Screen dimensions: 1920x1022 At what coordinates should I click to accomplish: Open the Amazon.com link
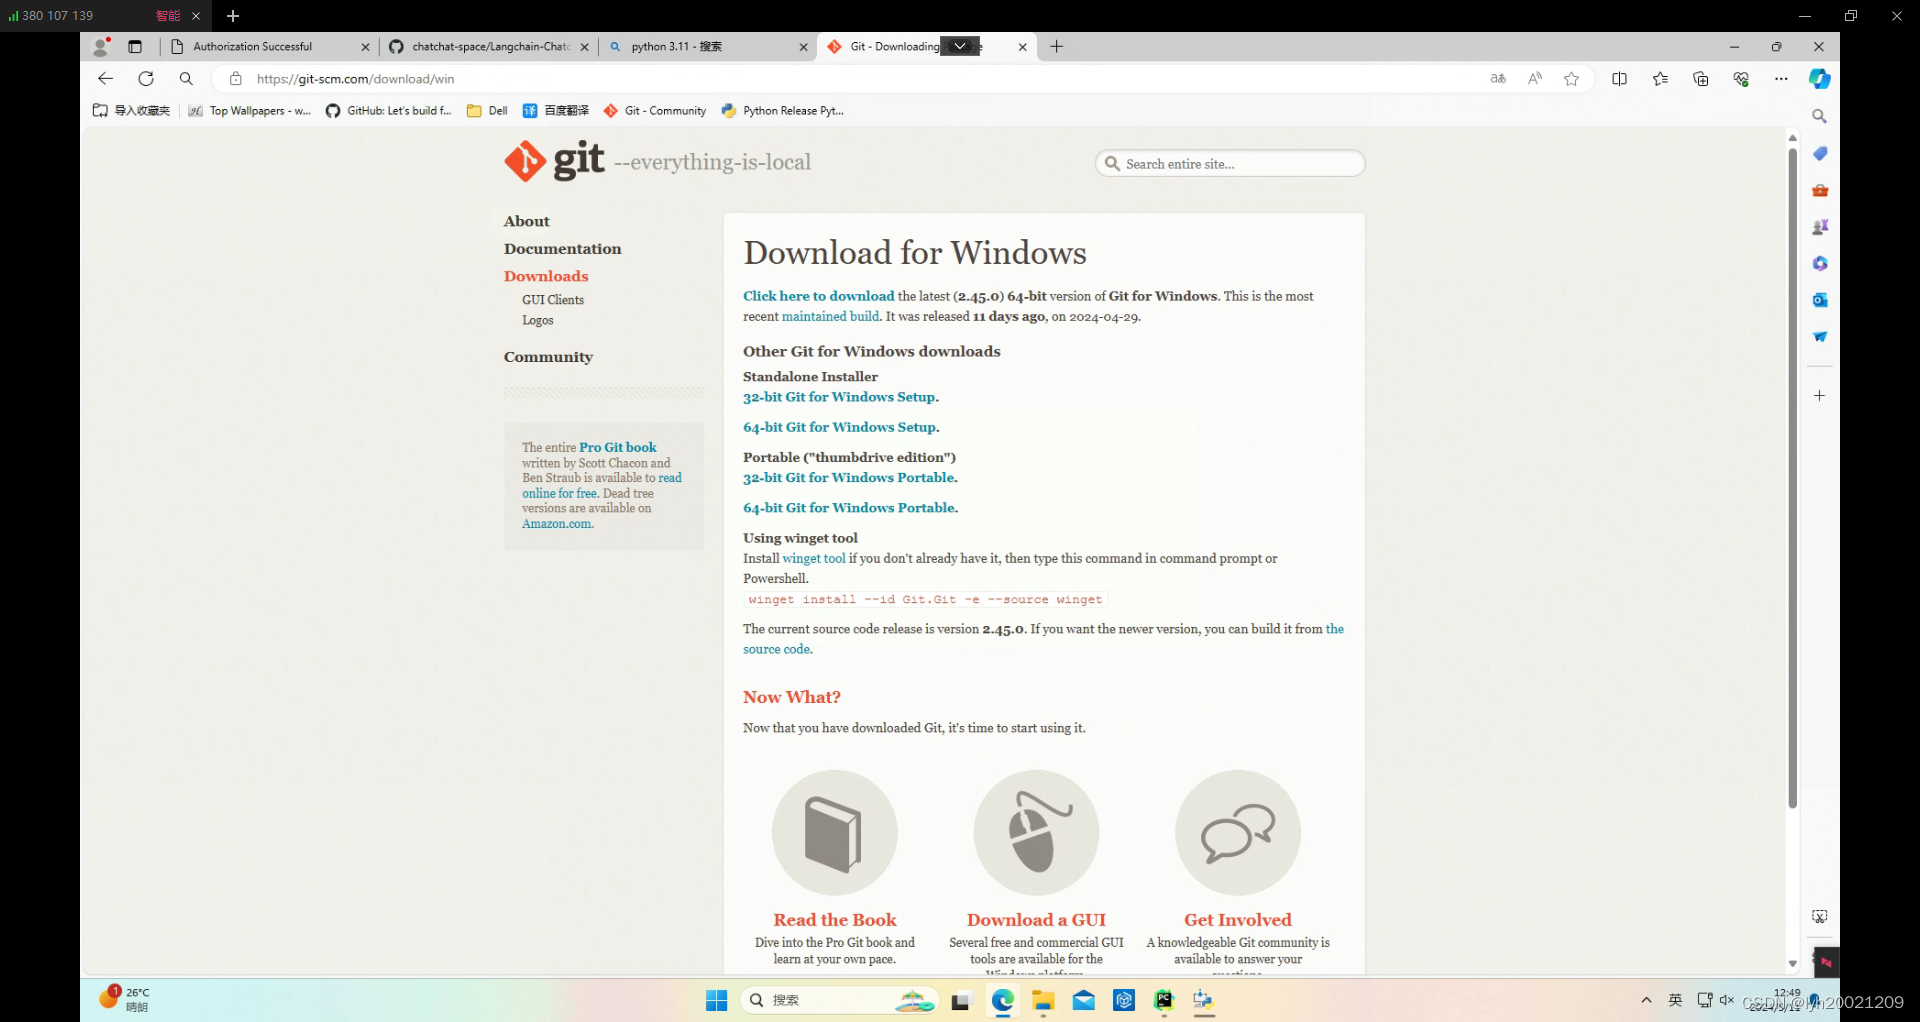pos(558,524)
